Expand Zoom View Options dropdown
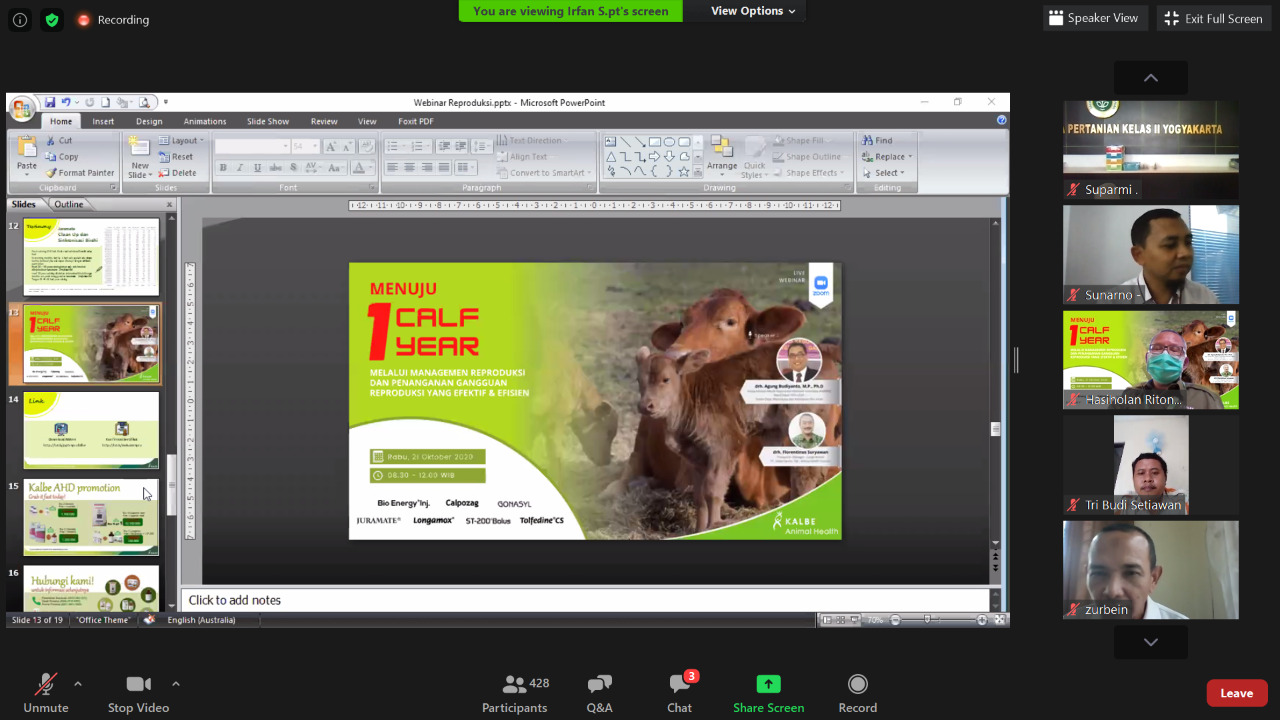1280x720 pixels. pyautogui.click(x=753, y=11)
